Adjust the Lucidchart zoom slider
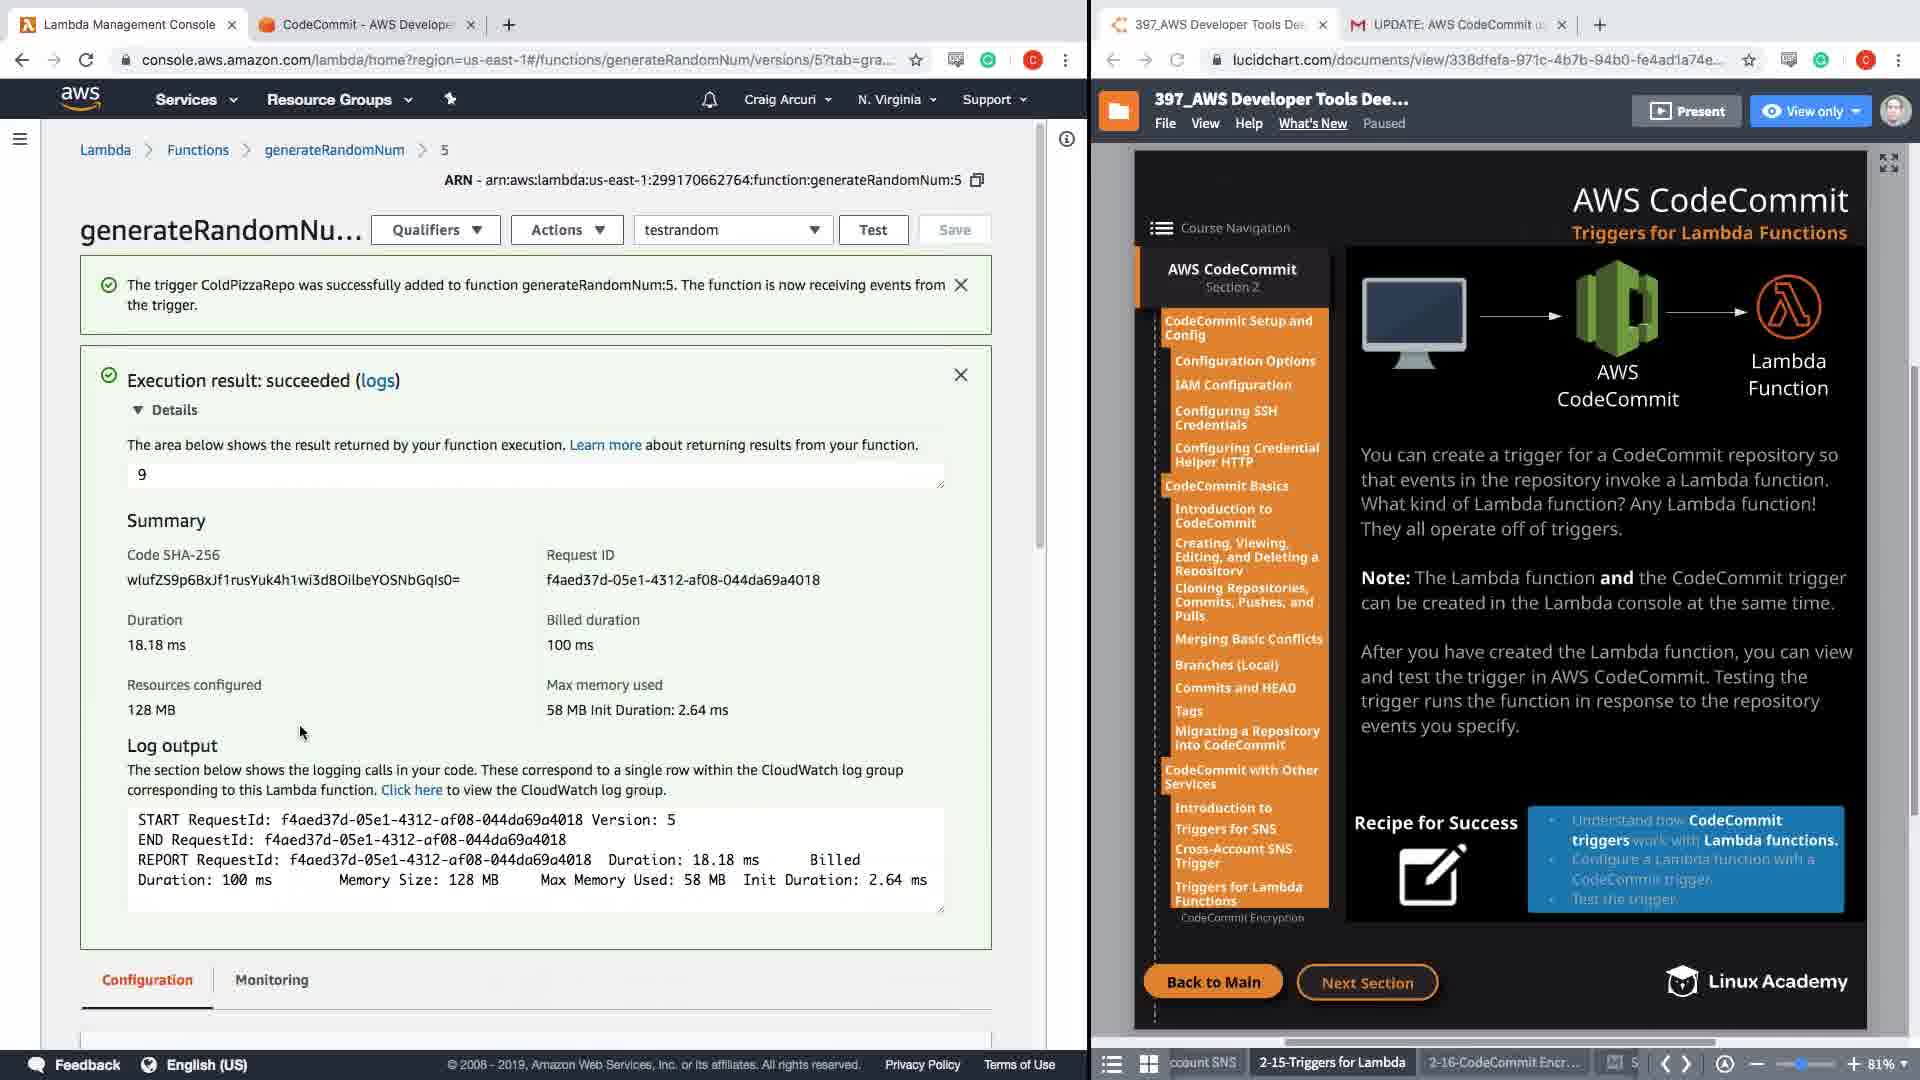1920x1080 pixels. [1801, 1063]
